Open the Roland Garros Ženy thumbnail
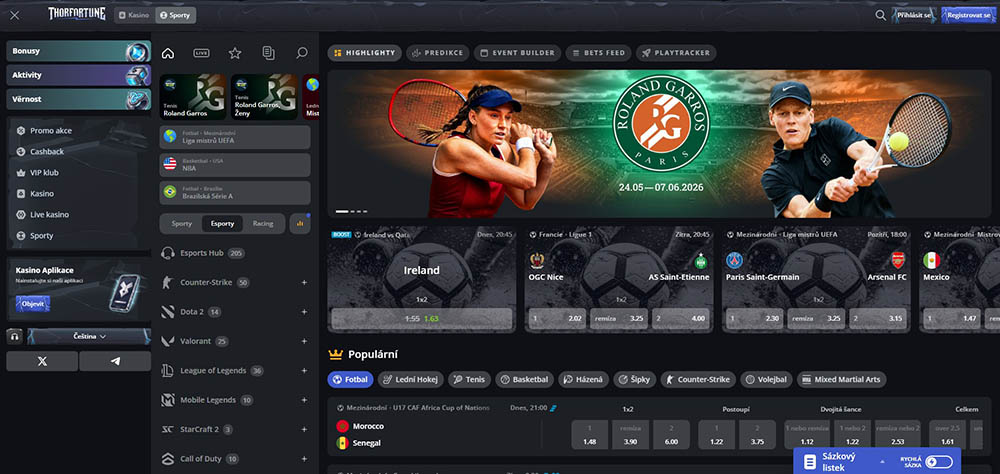The width and height of the screenshot is (1000, 474). (264, 97)
